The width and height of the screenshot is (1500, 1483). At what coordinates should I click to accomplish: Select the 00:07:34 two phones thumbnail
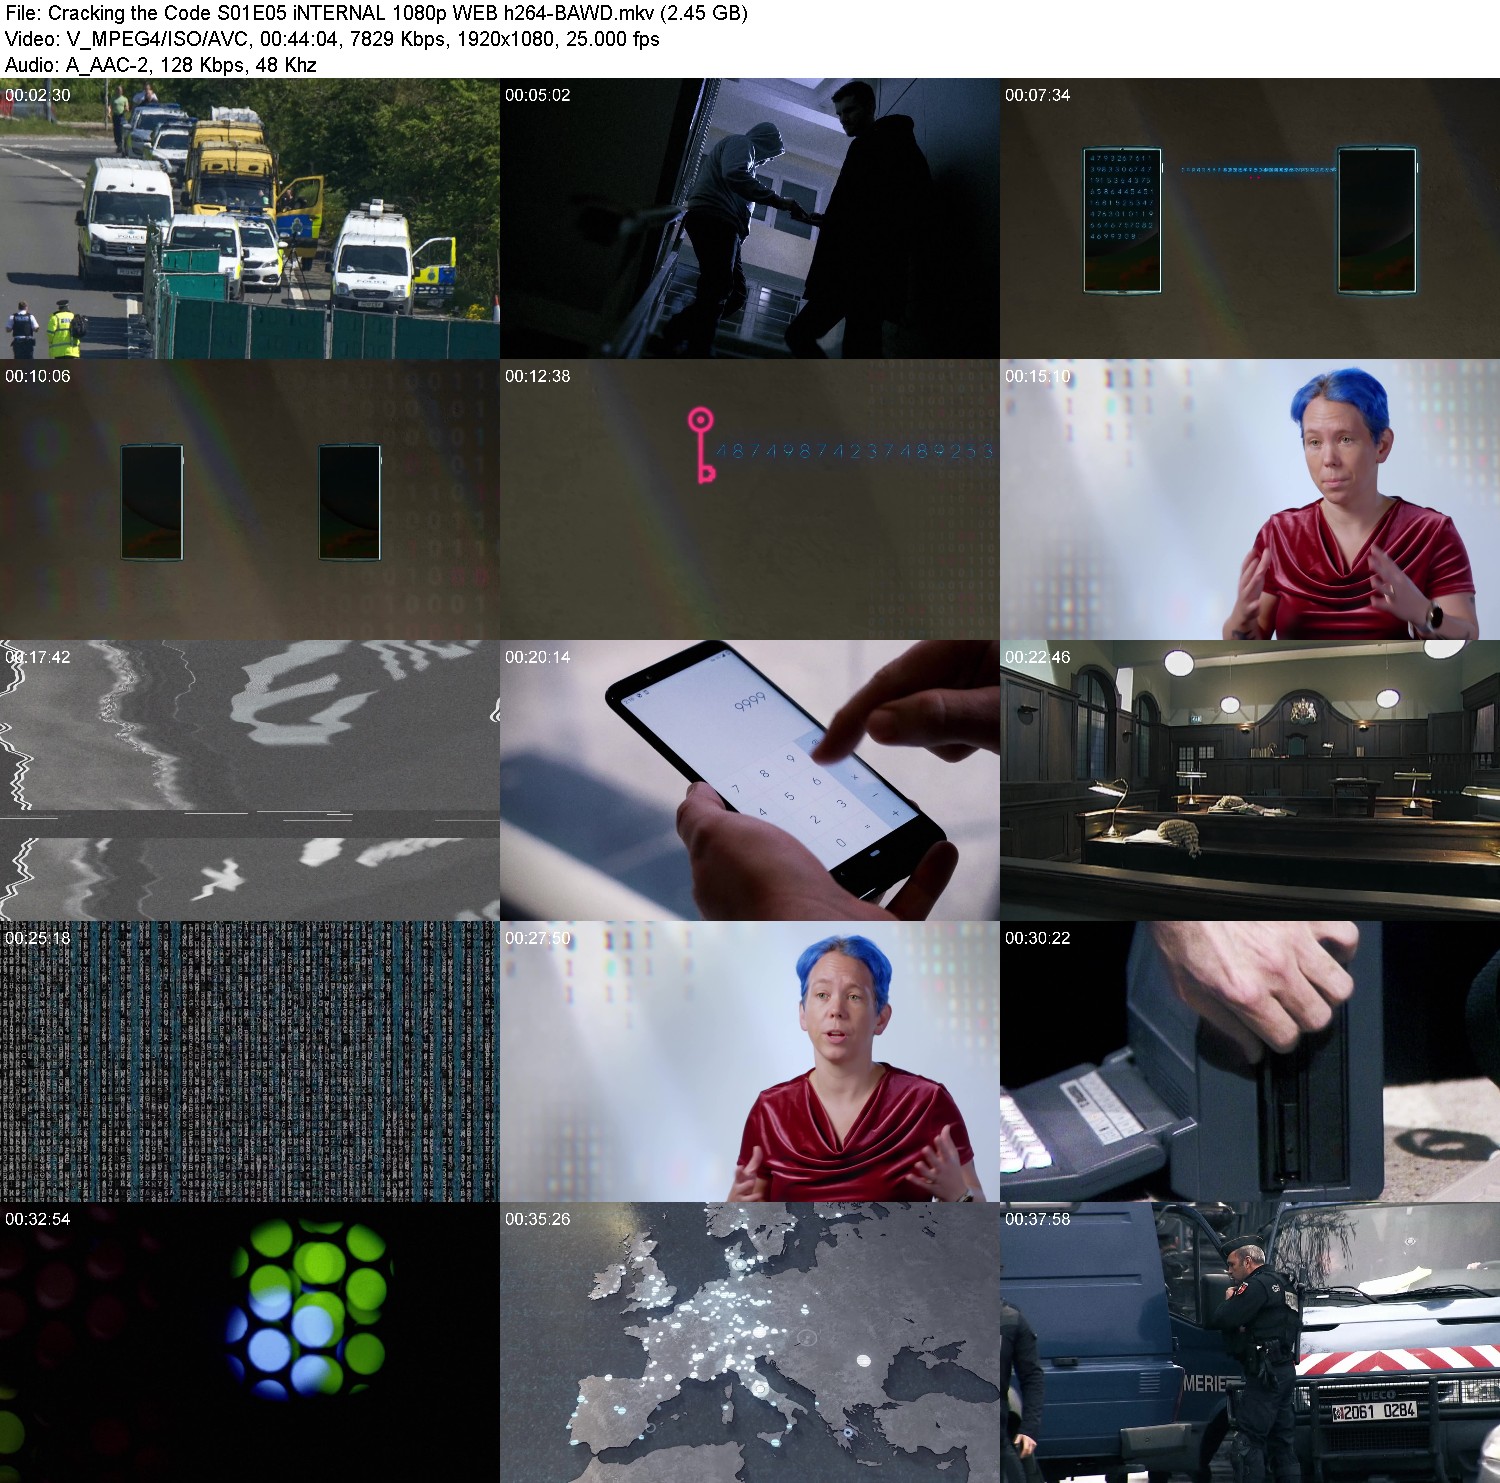coord(1250,219)
